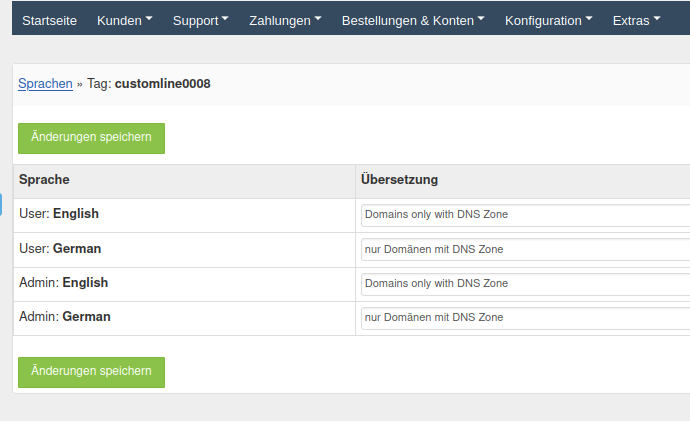The width and height of the screenshot is (690, 421).
Task: Open the Zahlungen dropdown menu
Action: 285,20
